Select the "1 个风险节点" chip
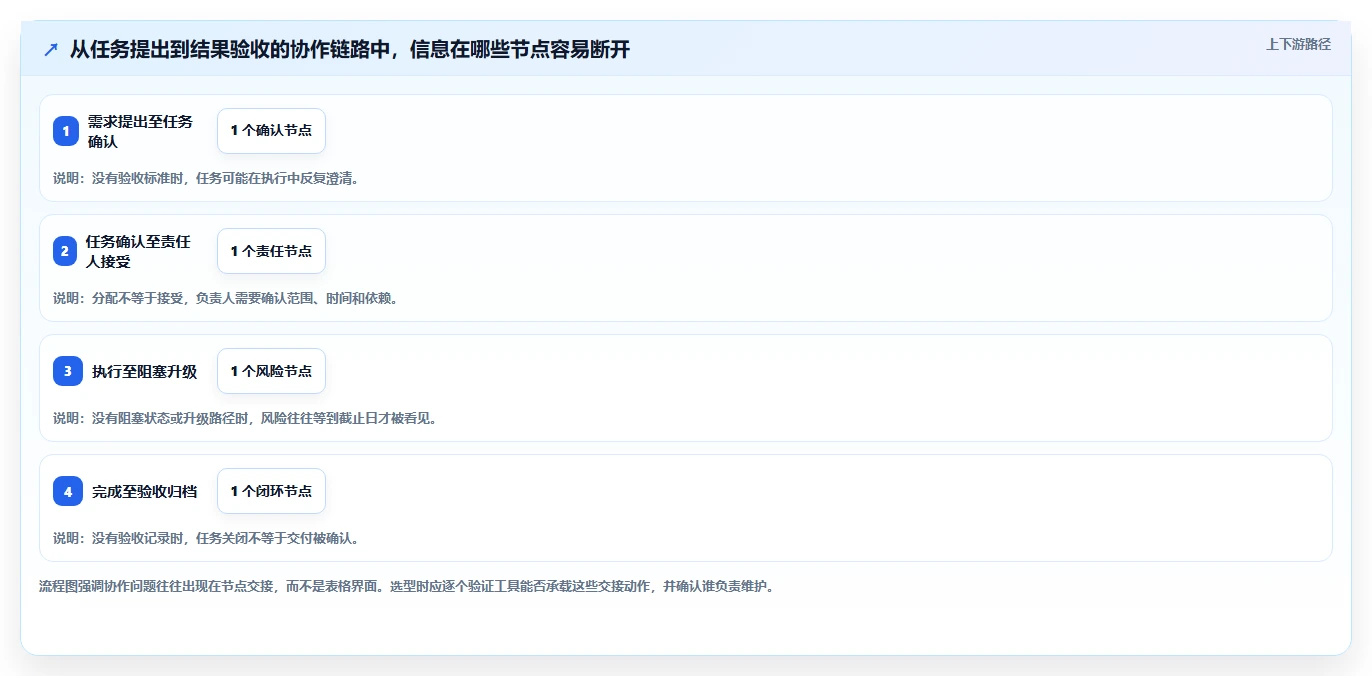This screenshot has height=676, width=1372. (271, 371)
